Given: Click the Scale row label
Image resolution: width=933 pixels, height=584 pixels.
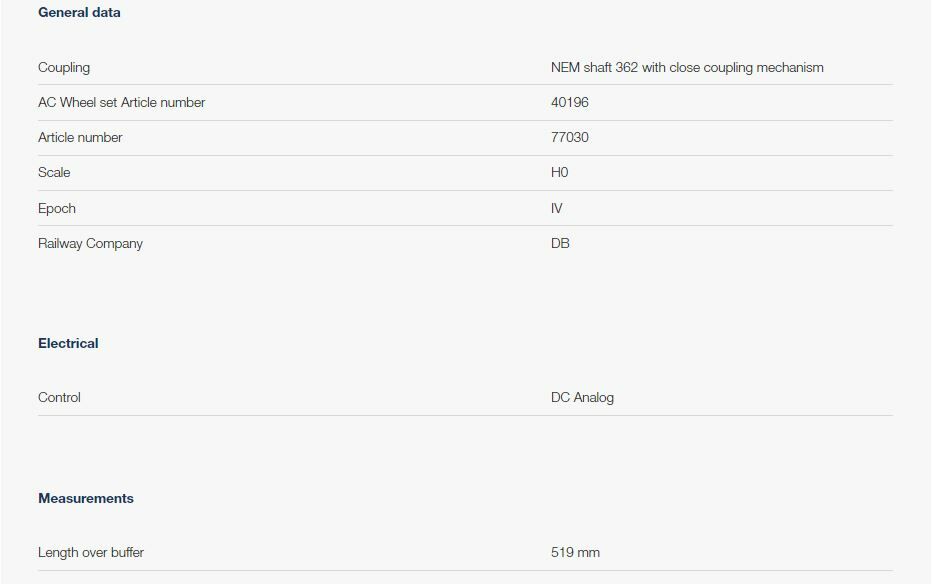Looking at the screenshot, I should point(54,173).
